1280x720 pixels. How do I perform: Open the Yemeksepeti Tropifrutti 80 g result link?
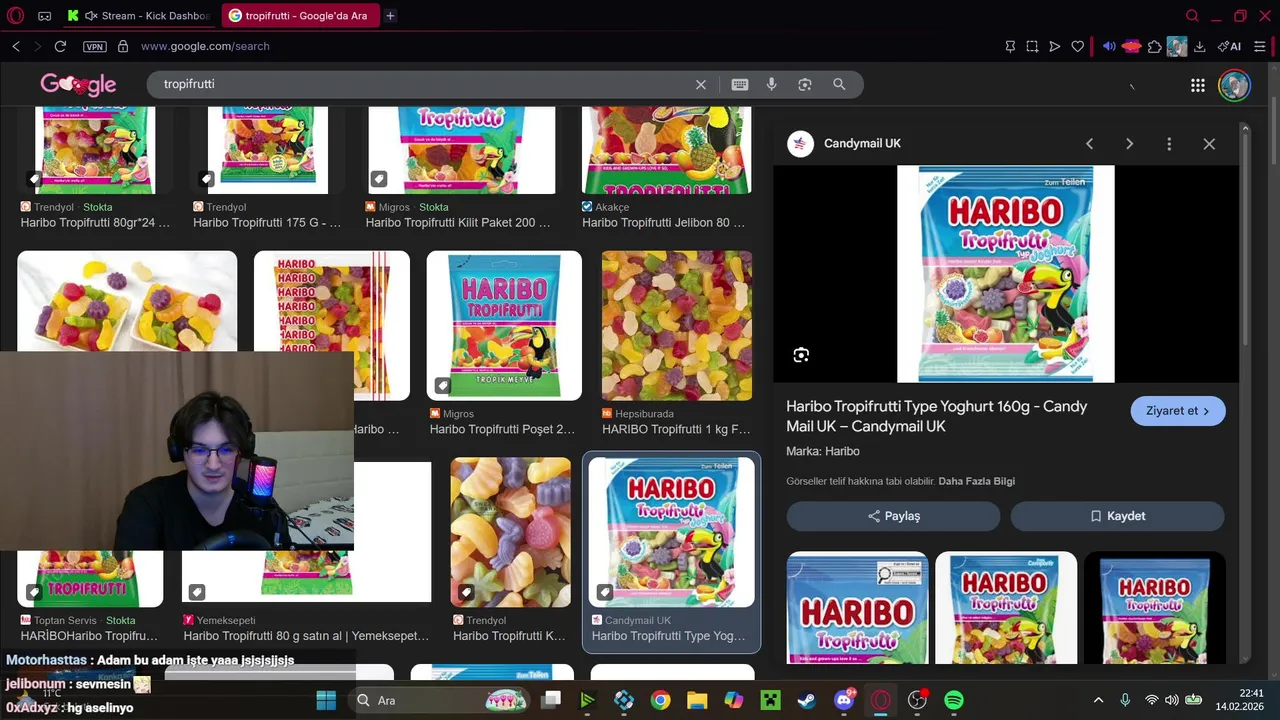pos(306,636)
